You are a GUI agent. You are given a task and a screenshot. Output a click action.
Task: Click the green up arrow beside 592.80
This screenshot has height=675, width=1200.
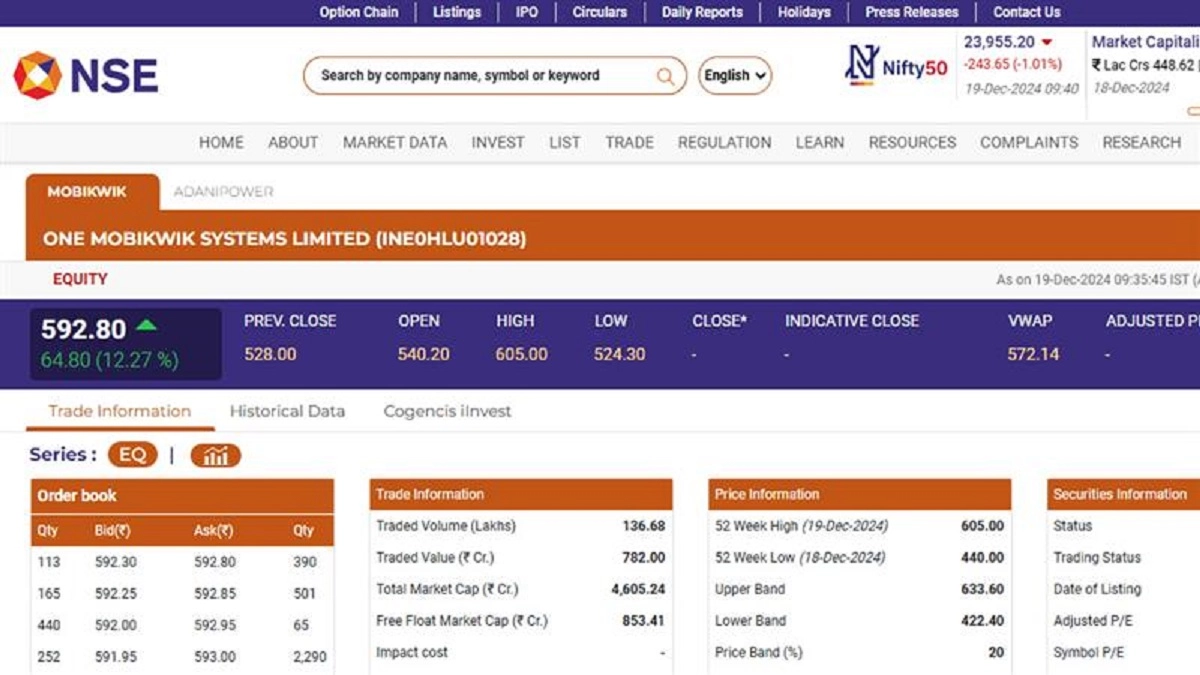(147, 325)
